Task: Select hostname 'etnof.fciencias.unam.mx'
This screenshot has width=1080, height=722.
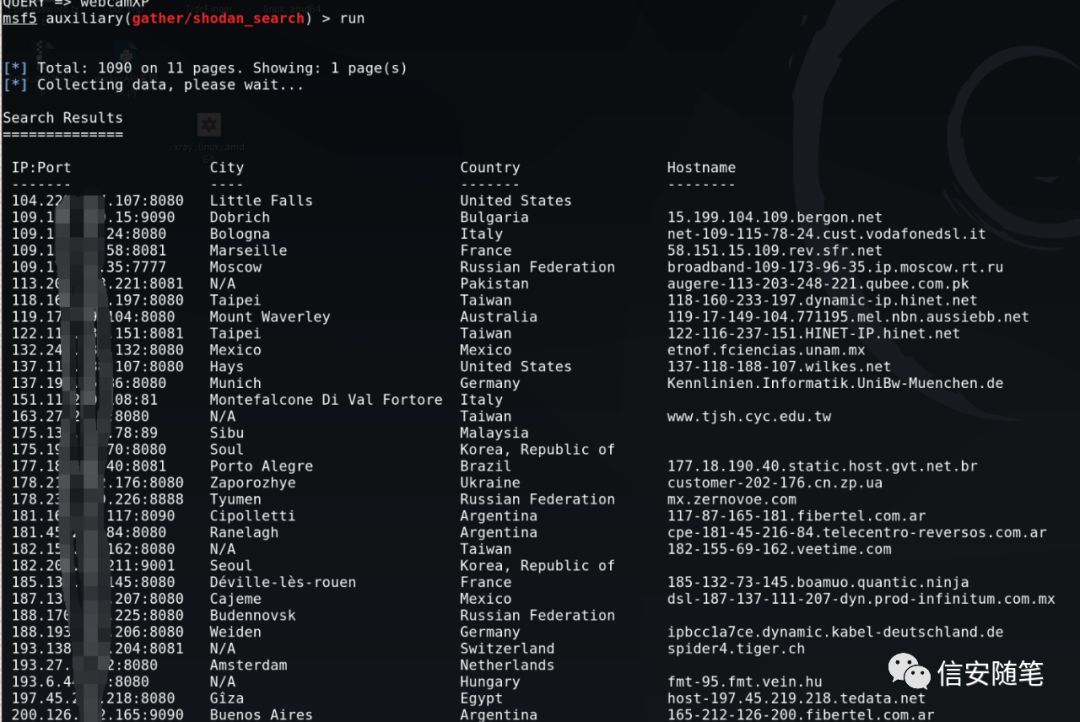Action: [766, 349]
